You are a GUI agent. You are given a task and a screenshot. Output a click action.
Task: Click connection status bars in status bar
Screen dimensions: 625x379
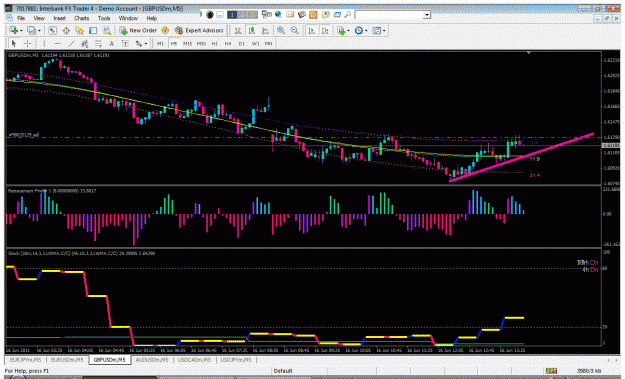pos(551,371)
